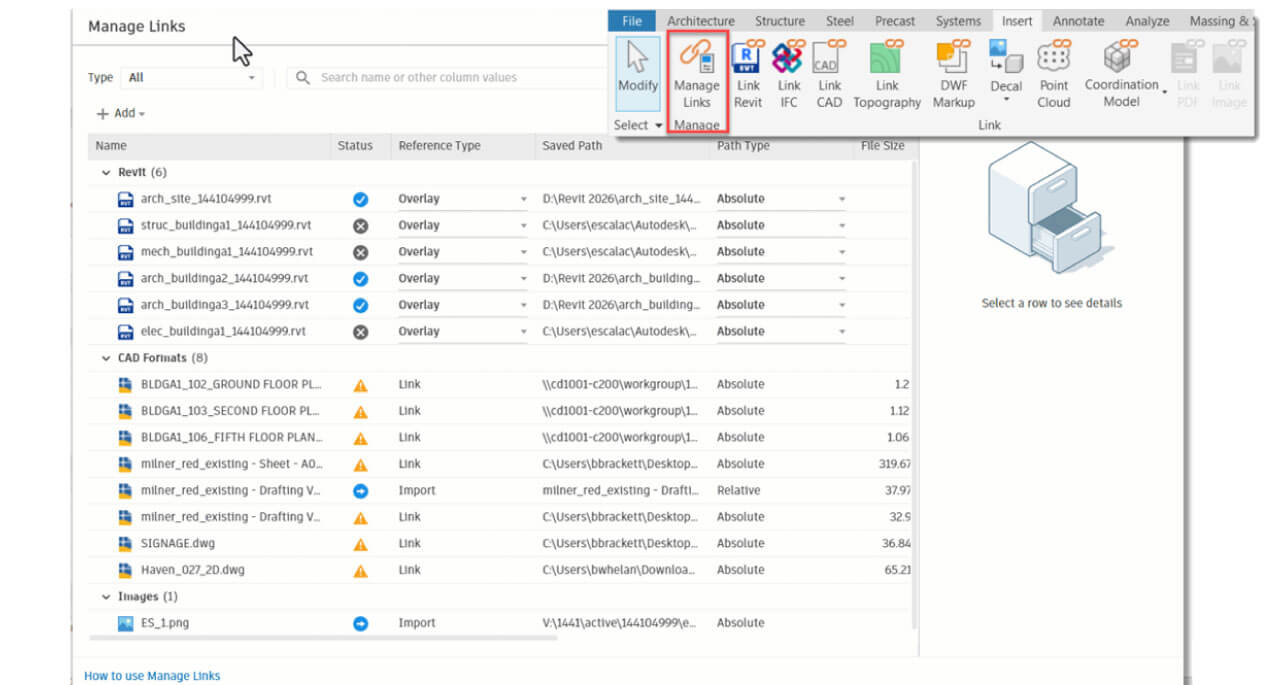1267x685 pixels.
Task: Open Reference Type dropdown for elec_buildinga1_144104999.rvt
Action: pyautogui.click(x=462, y=331)
